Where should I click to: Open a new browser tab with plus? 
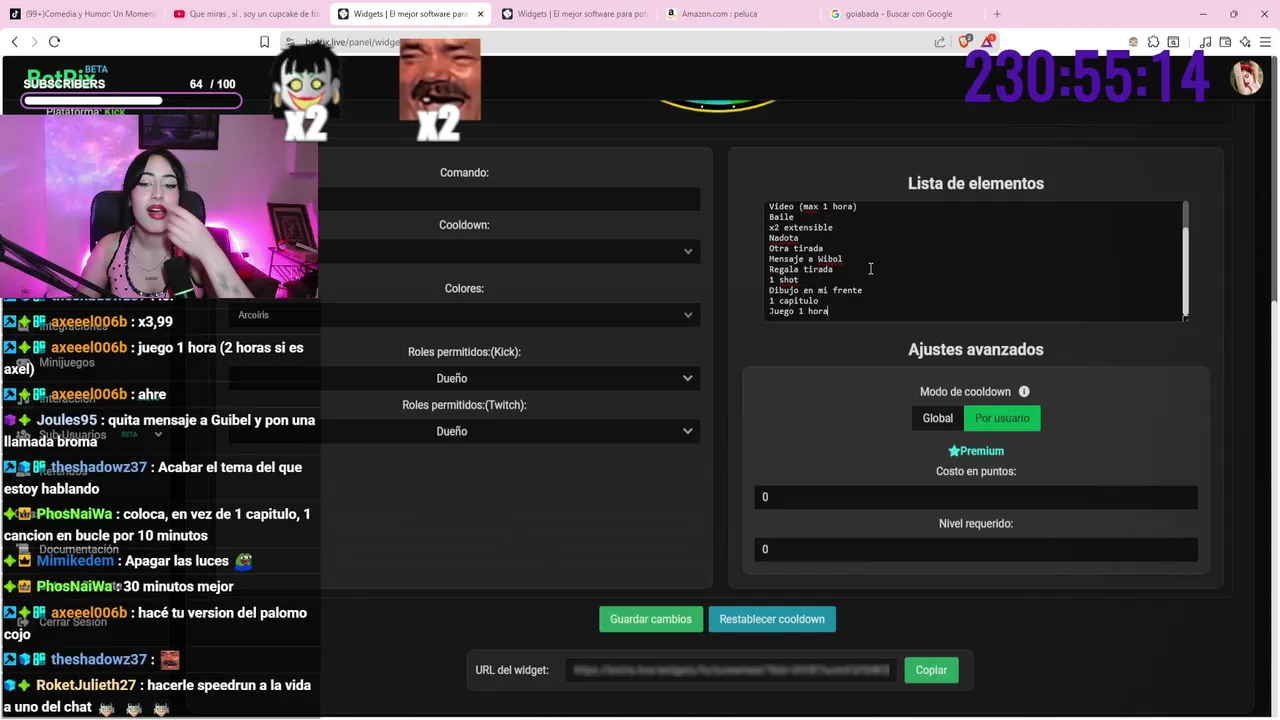(x=997, y=14)
